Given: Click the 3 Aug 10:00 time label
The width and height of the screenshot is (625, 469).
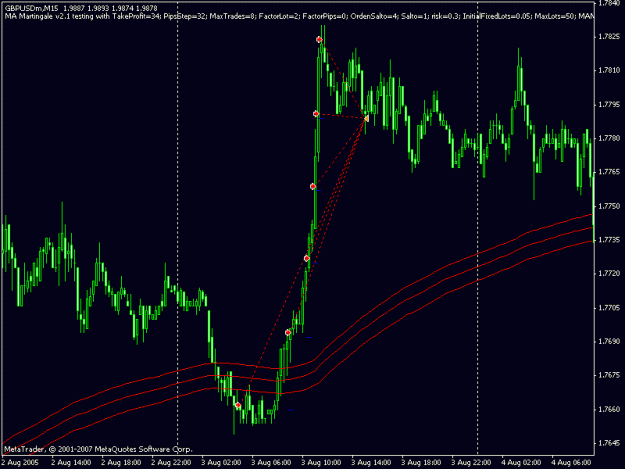Looking at the screenshot, I should [x=321, y=463].
